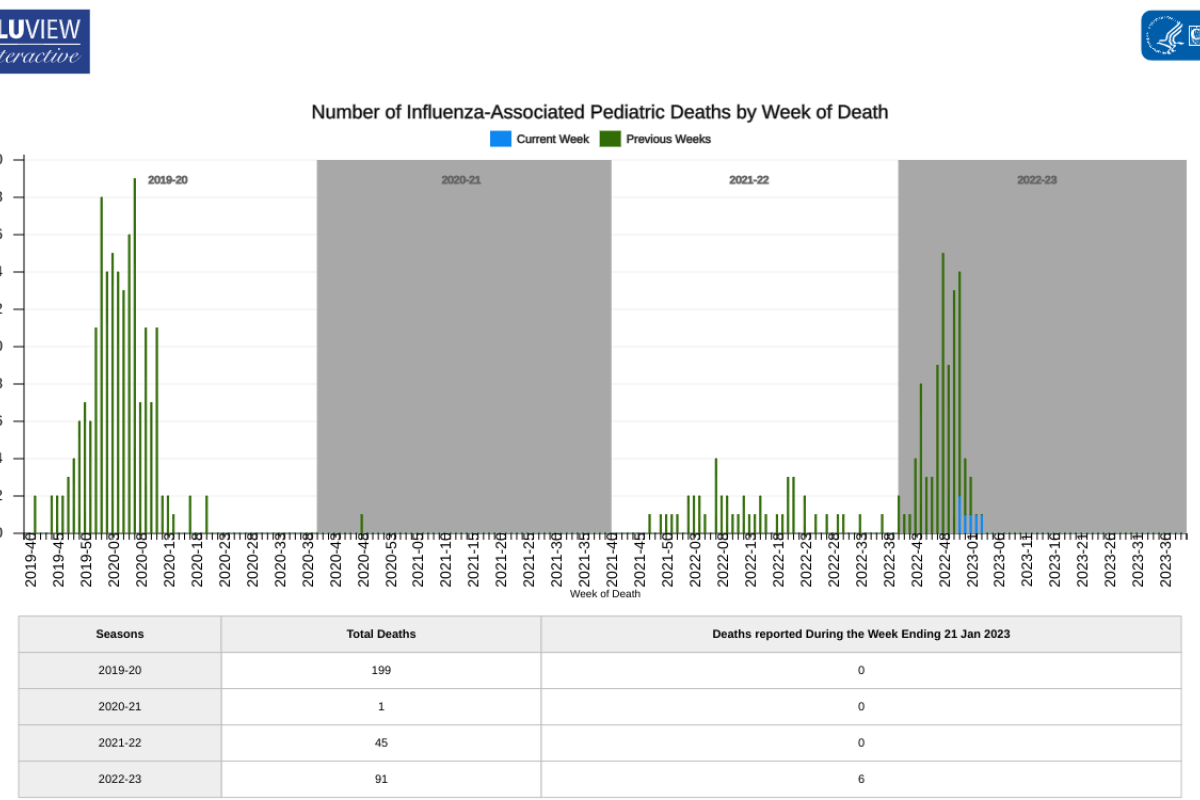Click the HHS logo in top-right corner
Image resolution: width=1200 pixels, height=800 pixels.
(x=1170, y=36)
